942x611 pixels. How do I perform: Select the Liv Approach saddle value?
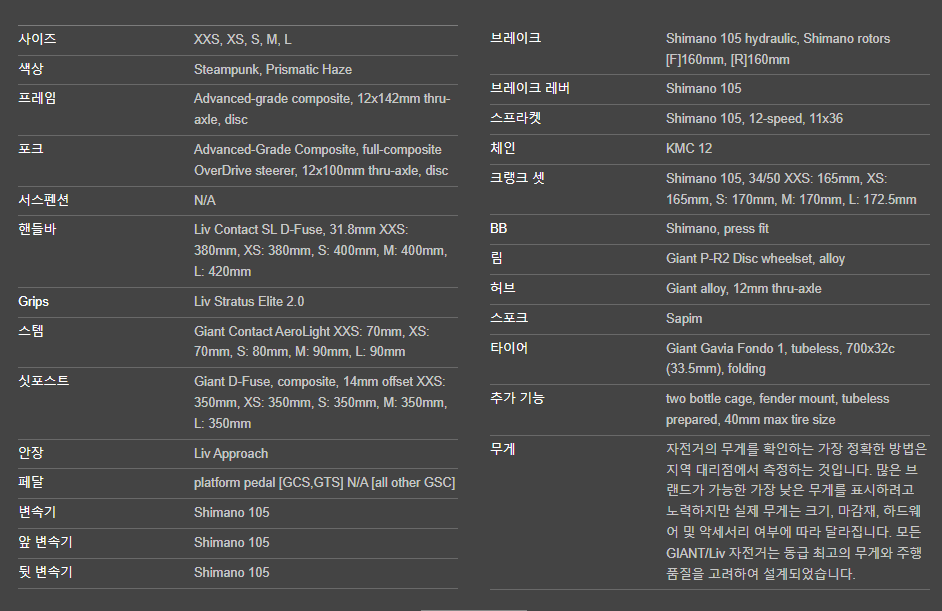[231, 453]
